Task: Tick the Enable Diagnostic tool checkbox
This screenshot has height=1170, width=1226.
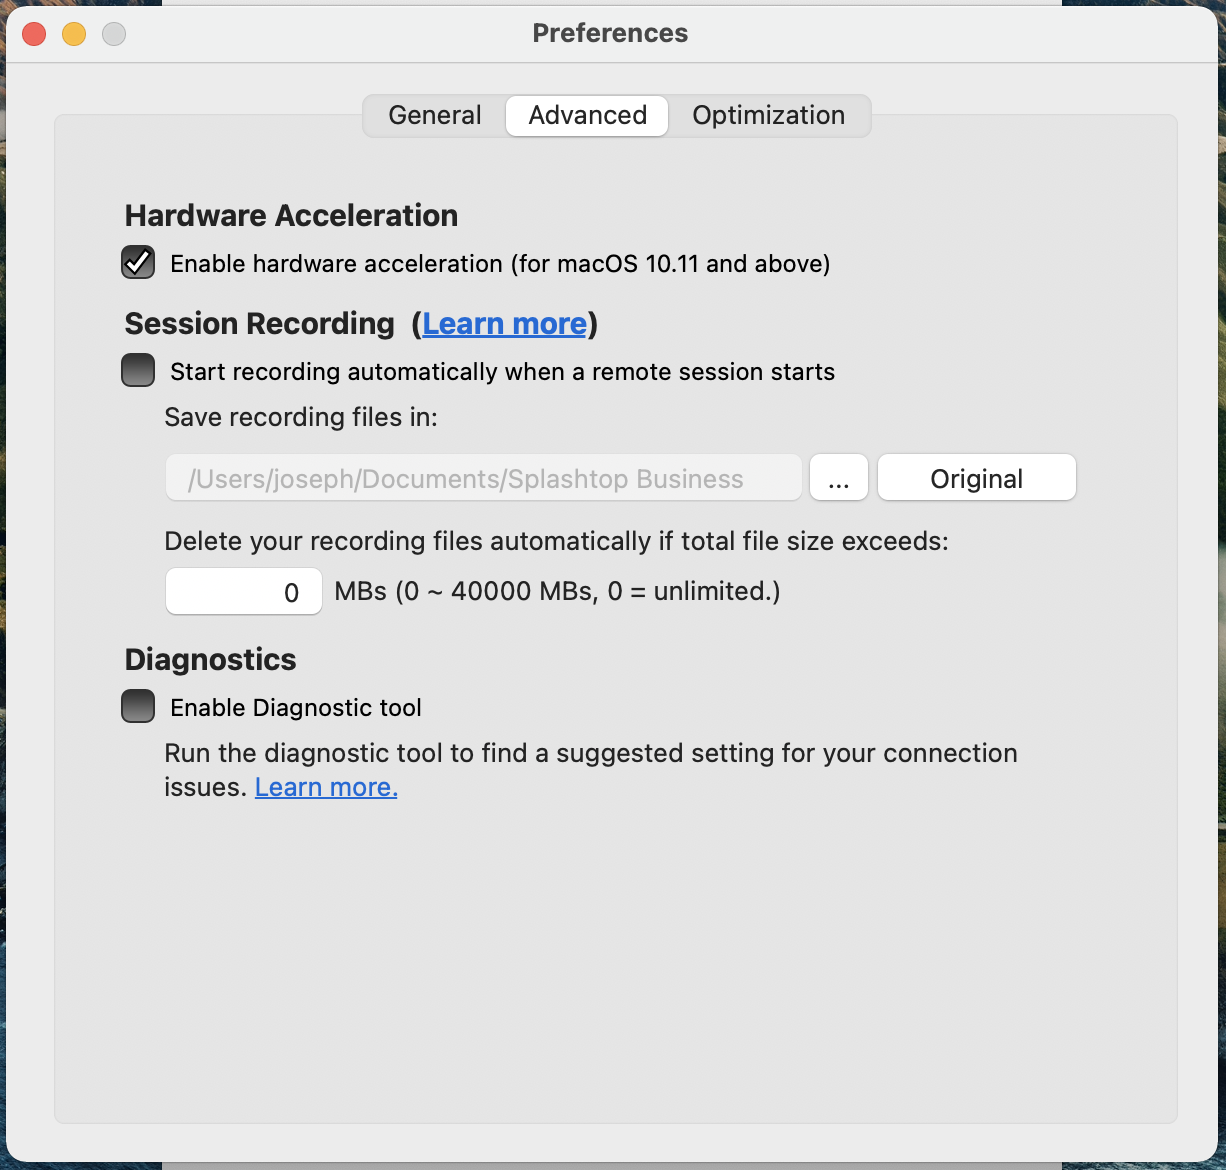Action: click(x=138, y=707)
